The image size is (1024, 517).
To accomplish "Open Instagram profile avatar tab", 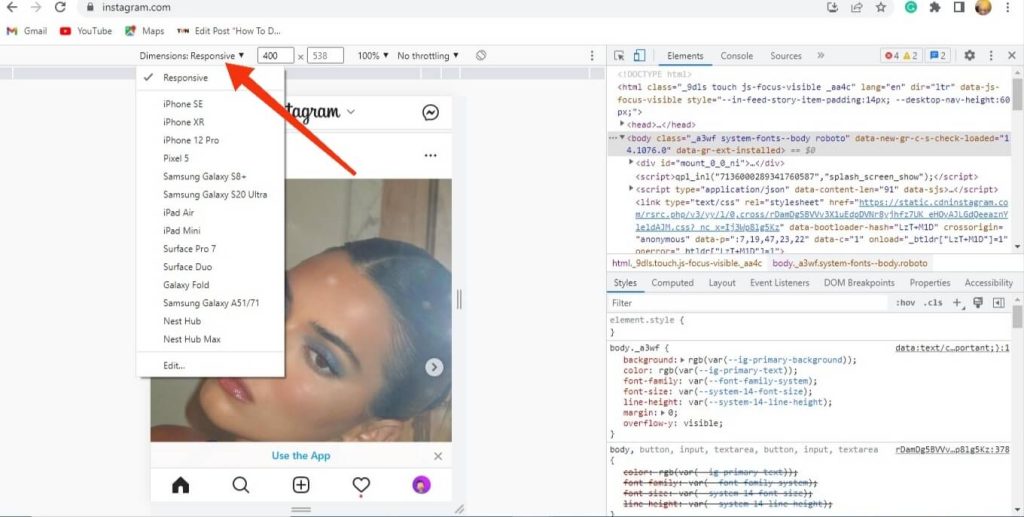I will pos(421,485).
